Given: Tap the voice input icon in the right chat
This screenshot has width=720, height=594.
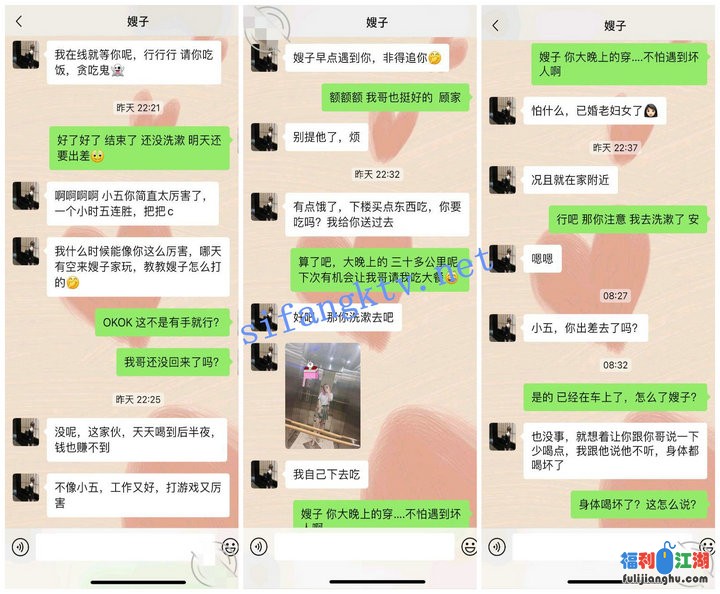Looking at the screenshot, I should 496,547.
